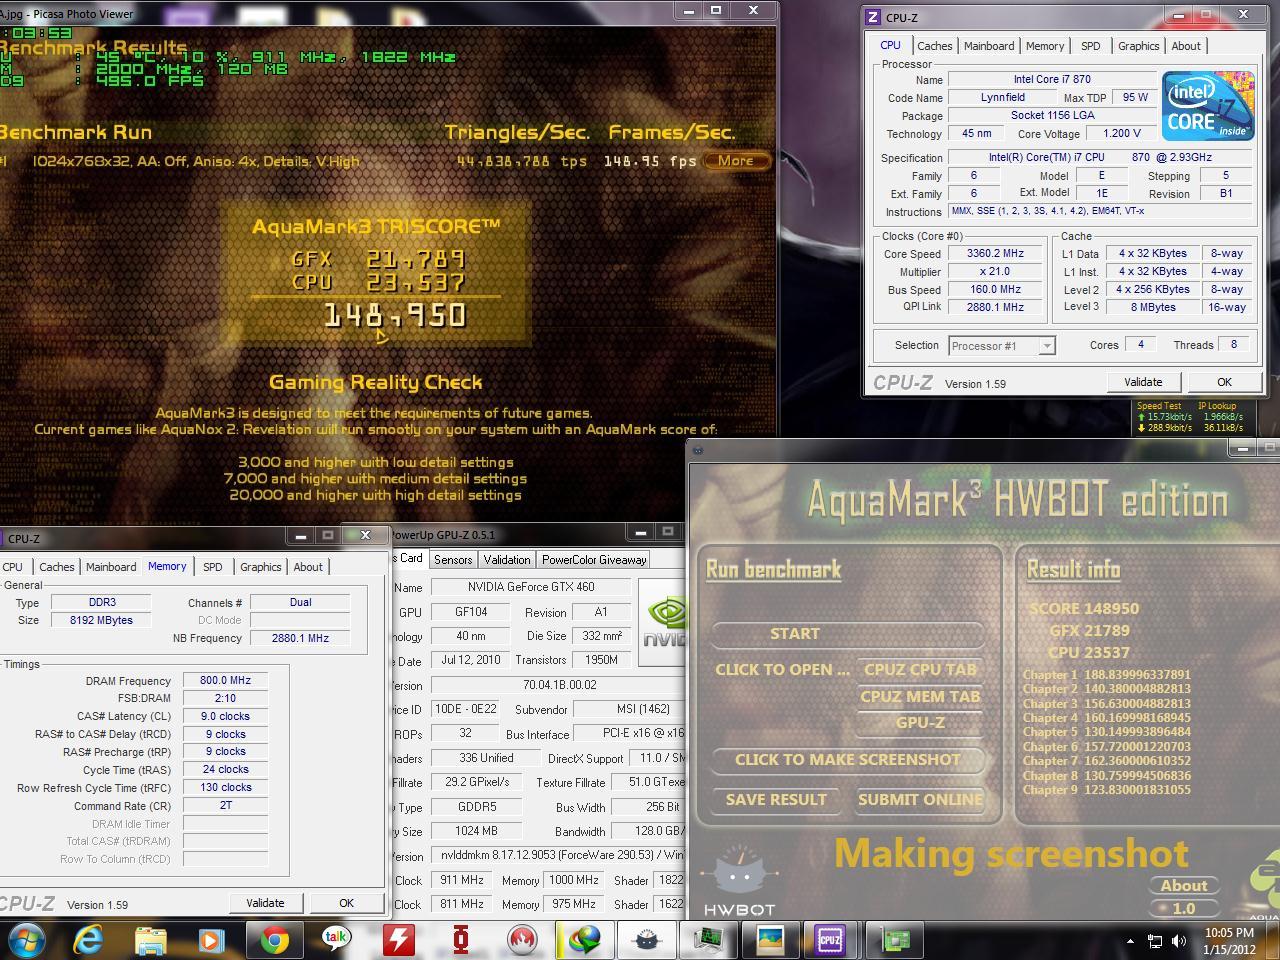
Task: Click Validate in bottom-left CPU-Z window
Action: pos(265,903)
